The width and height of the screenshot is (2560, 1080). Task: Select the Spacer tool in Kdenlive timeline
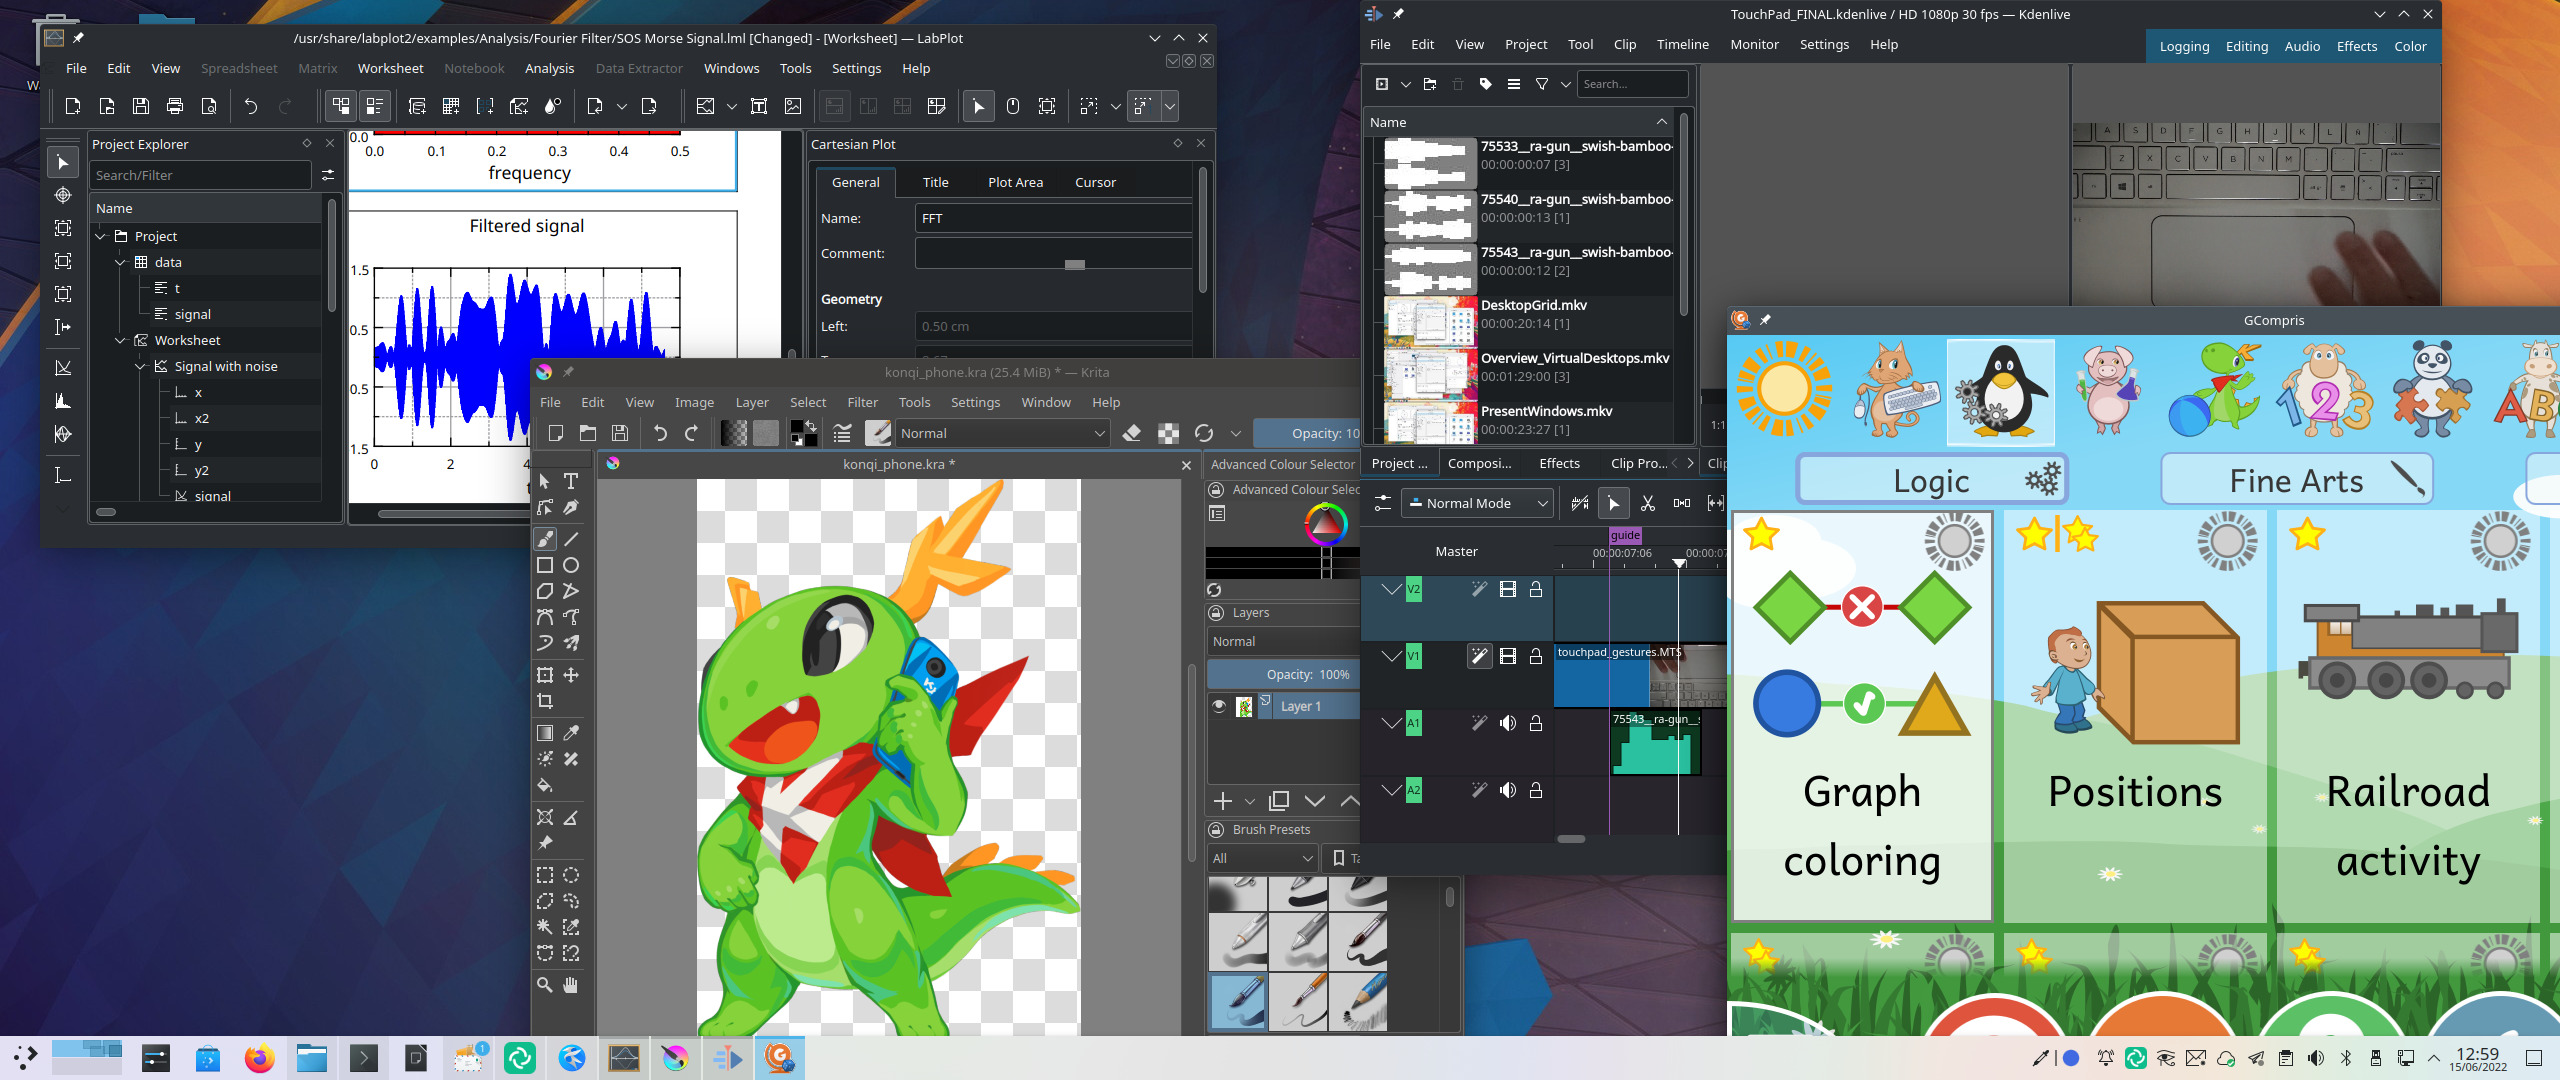click(x=1682, y=503)
